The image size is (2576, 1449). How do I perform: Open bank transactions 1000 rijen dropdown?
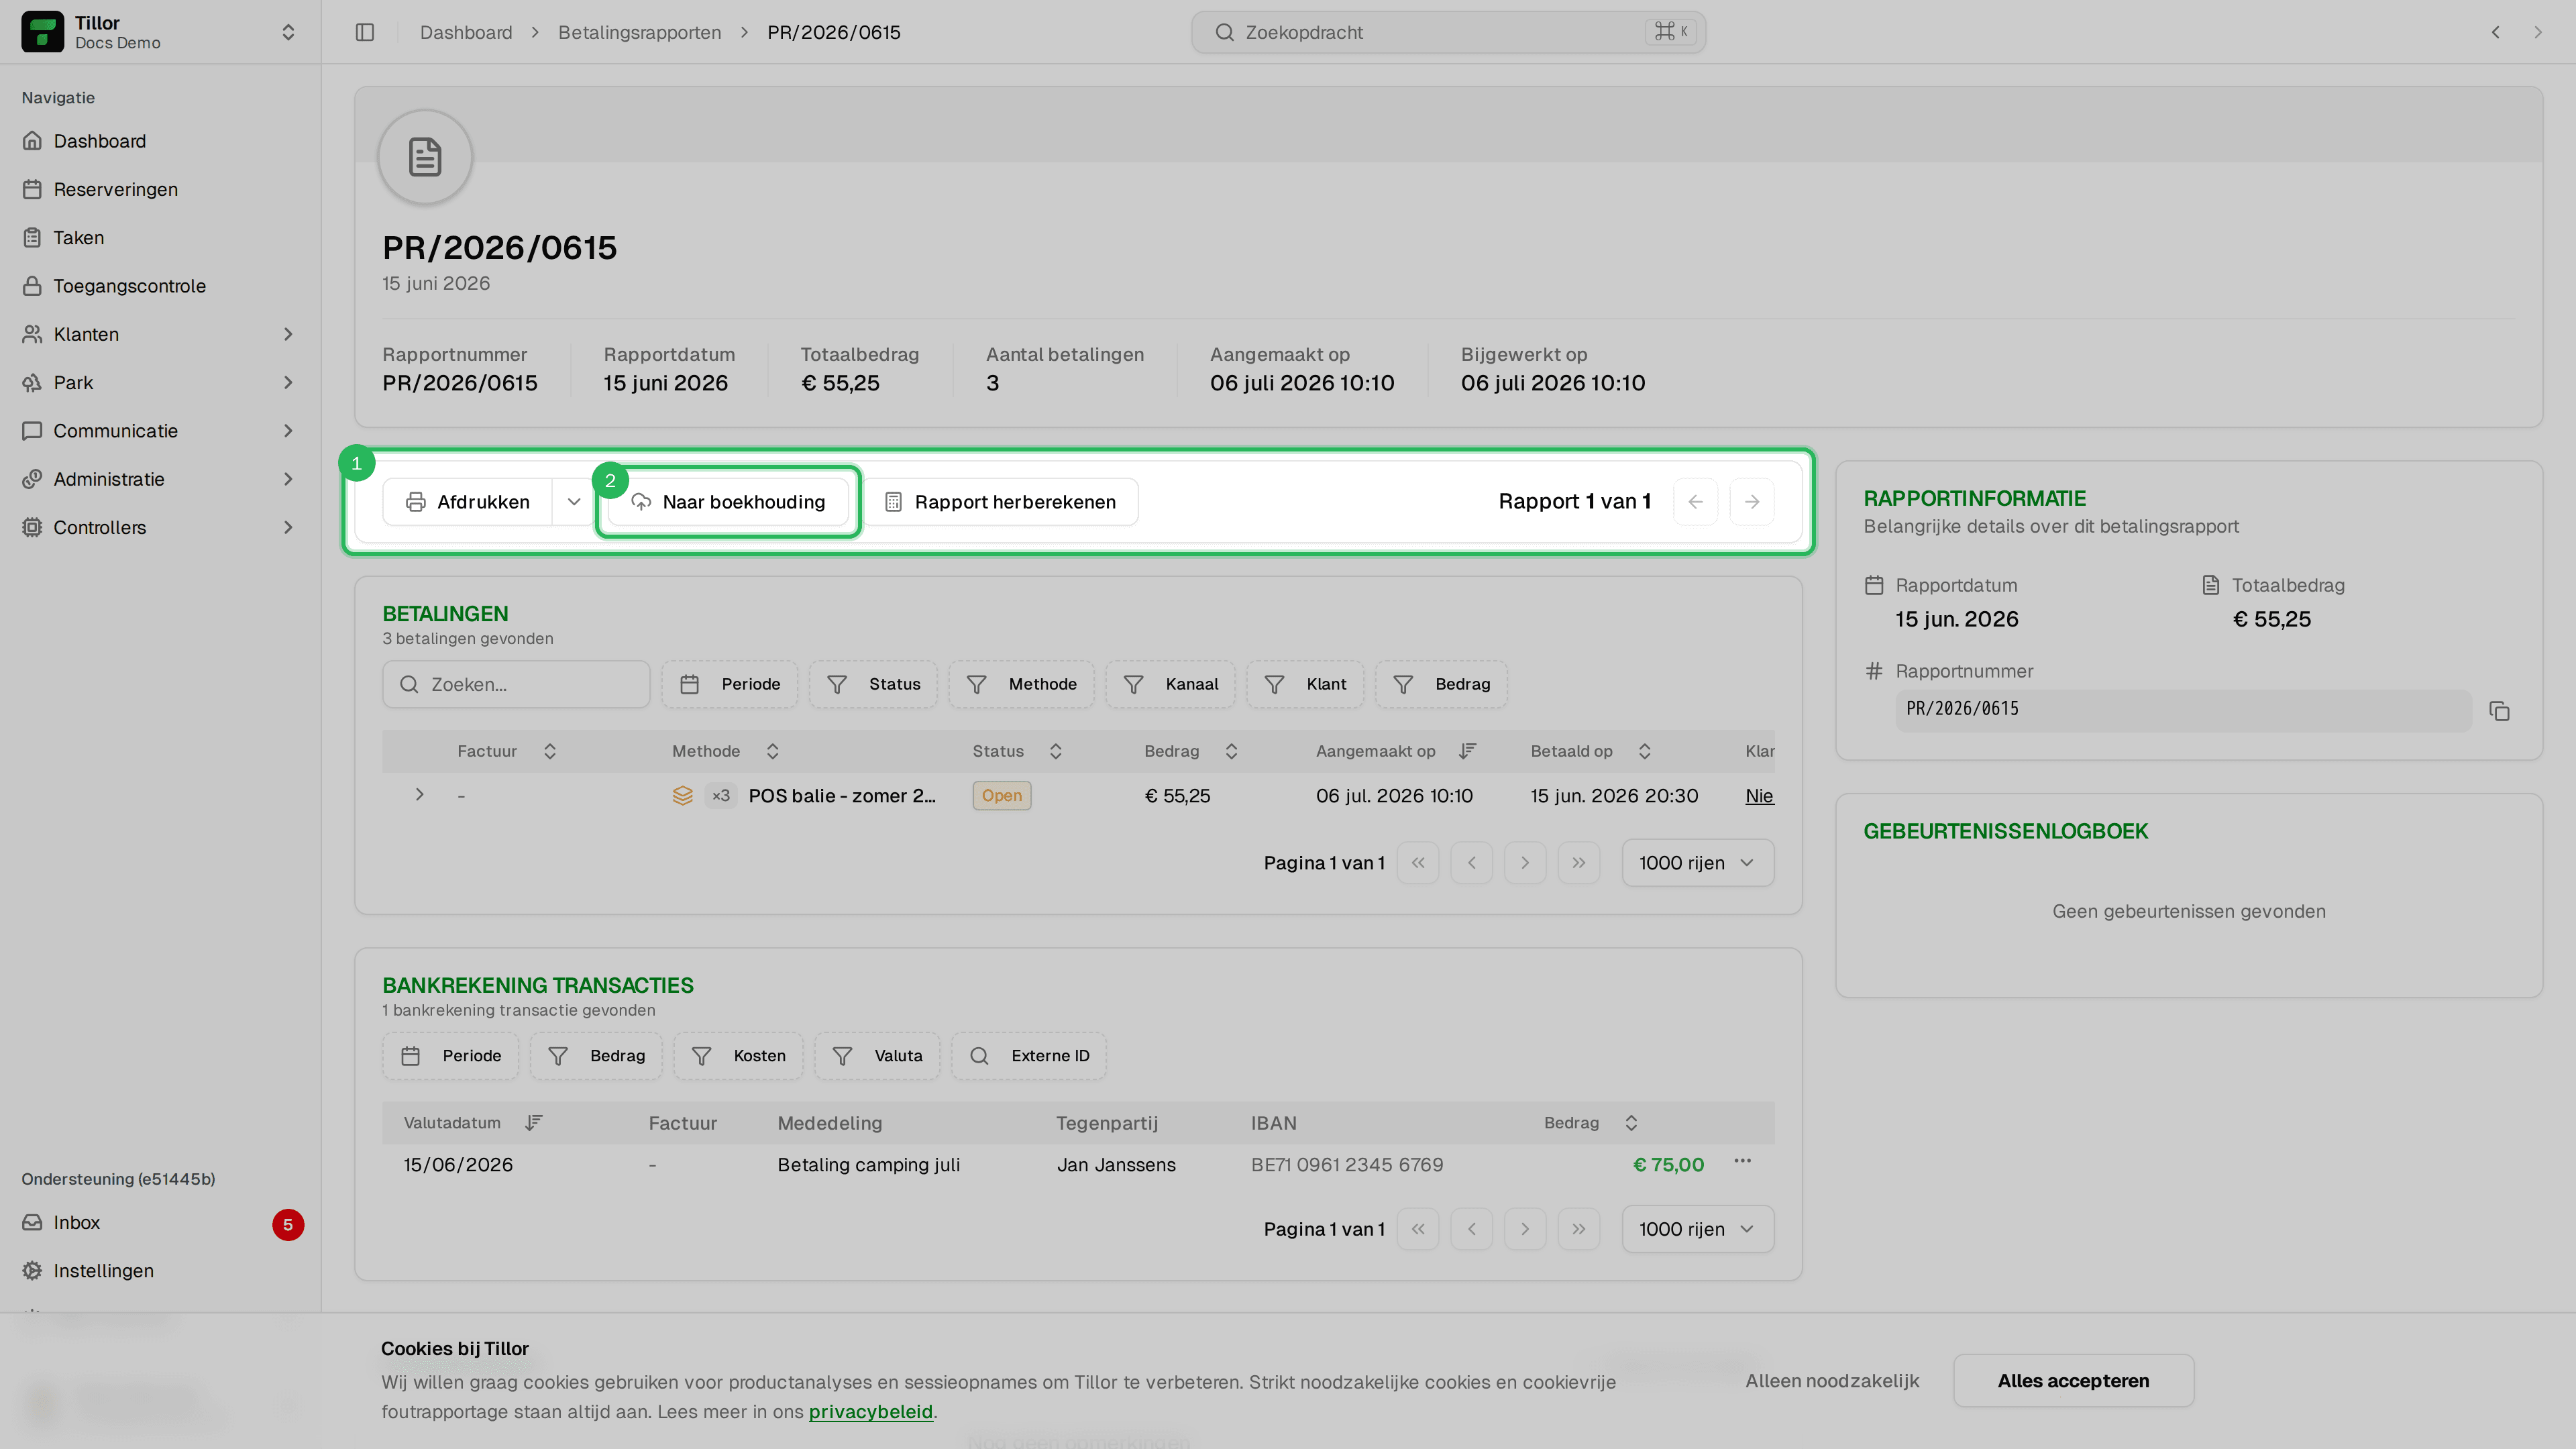click(x=1698, y=1229)
